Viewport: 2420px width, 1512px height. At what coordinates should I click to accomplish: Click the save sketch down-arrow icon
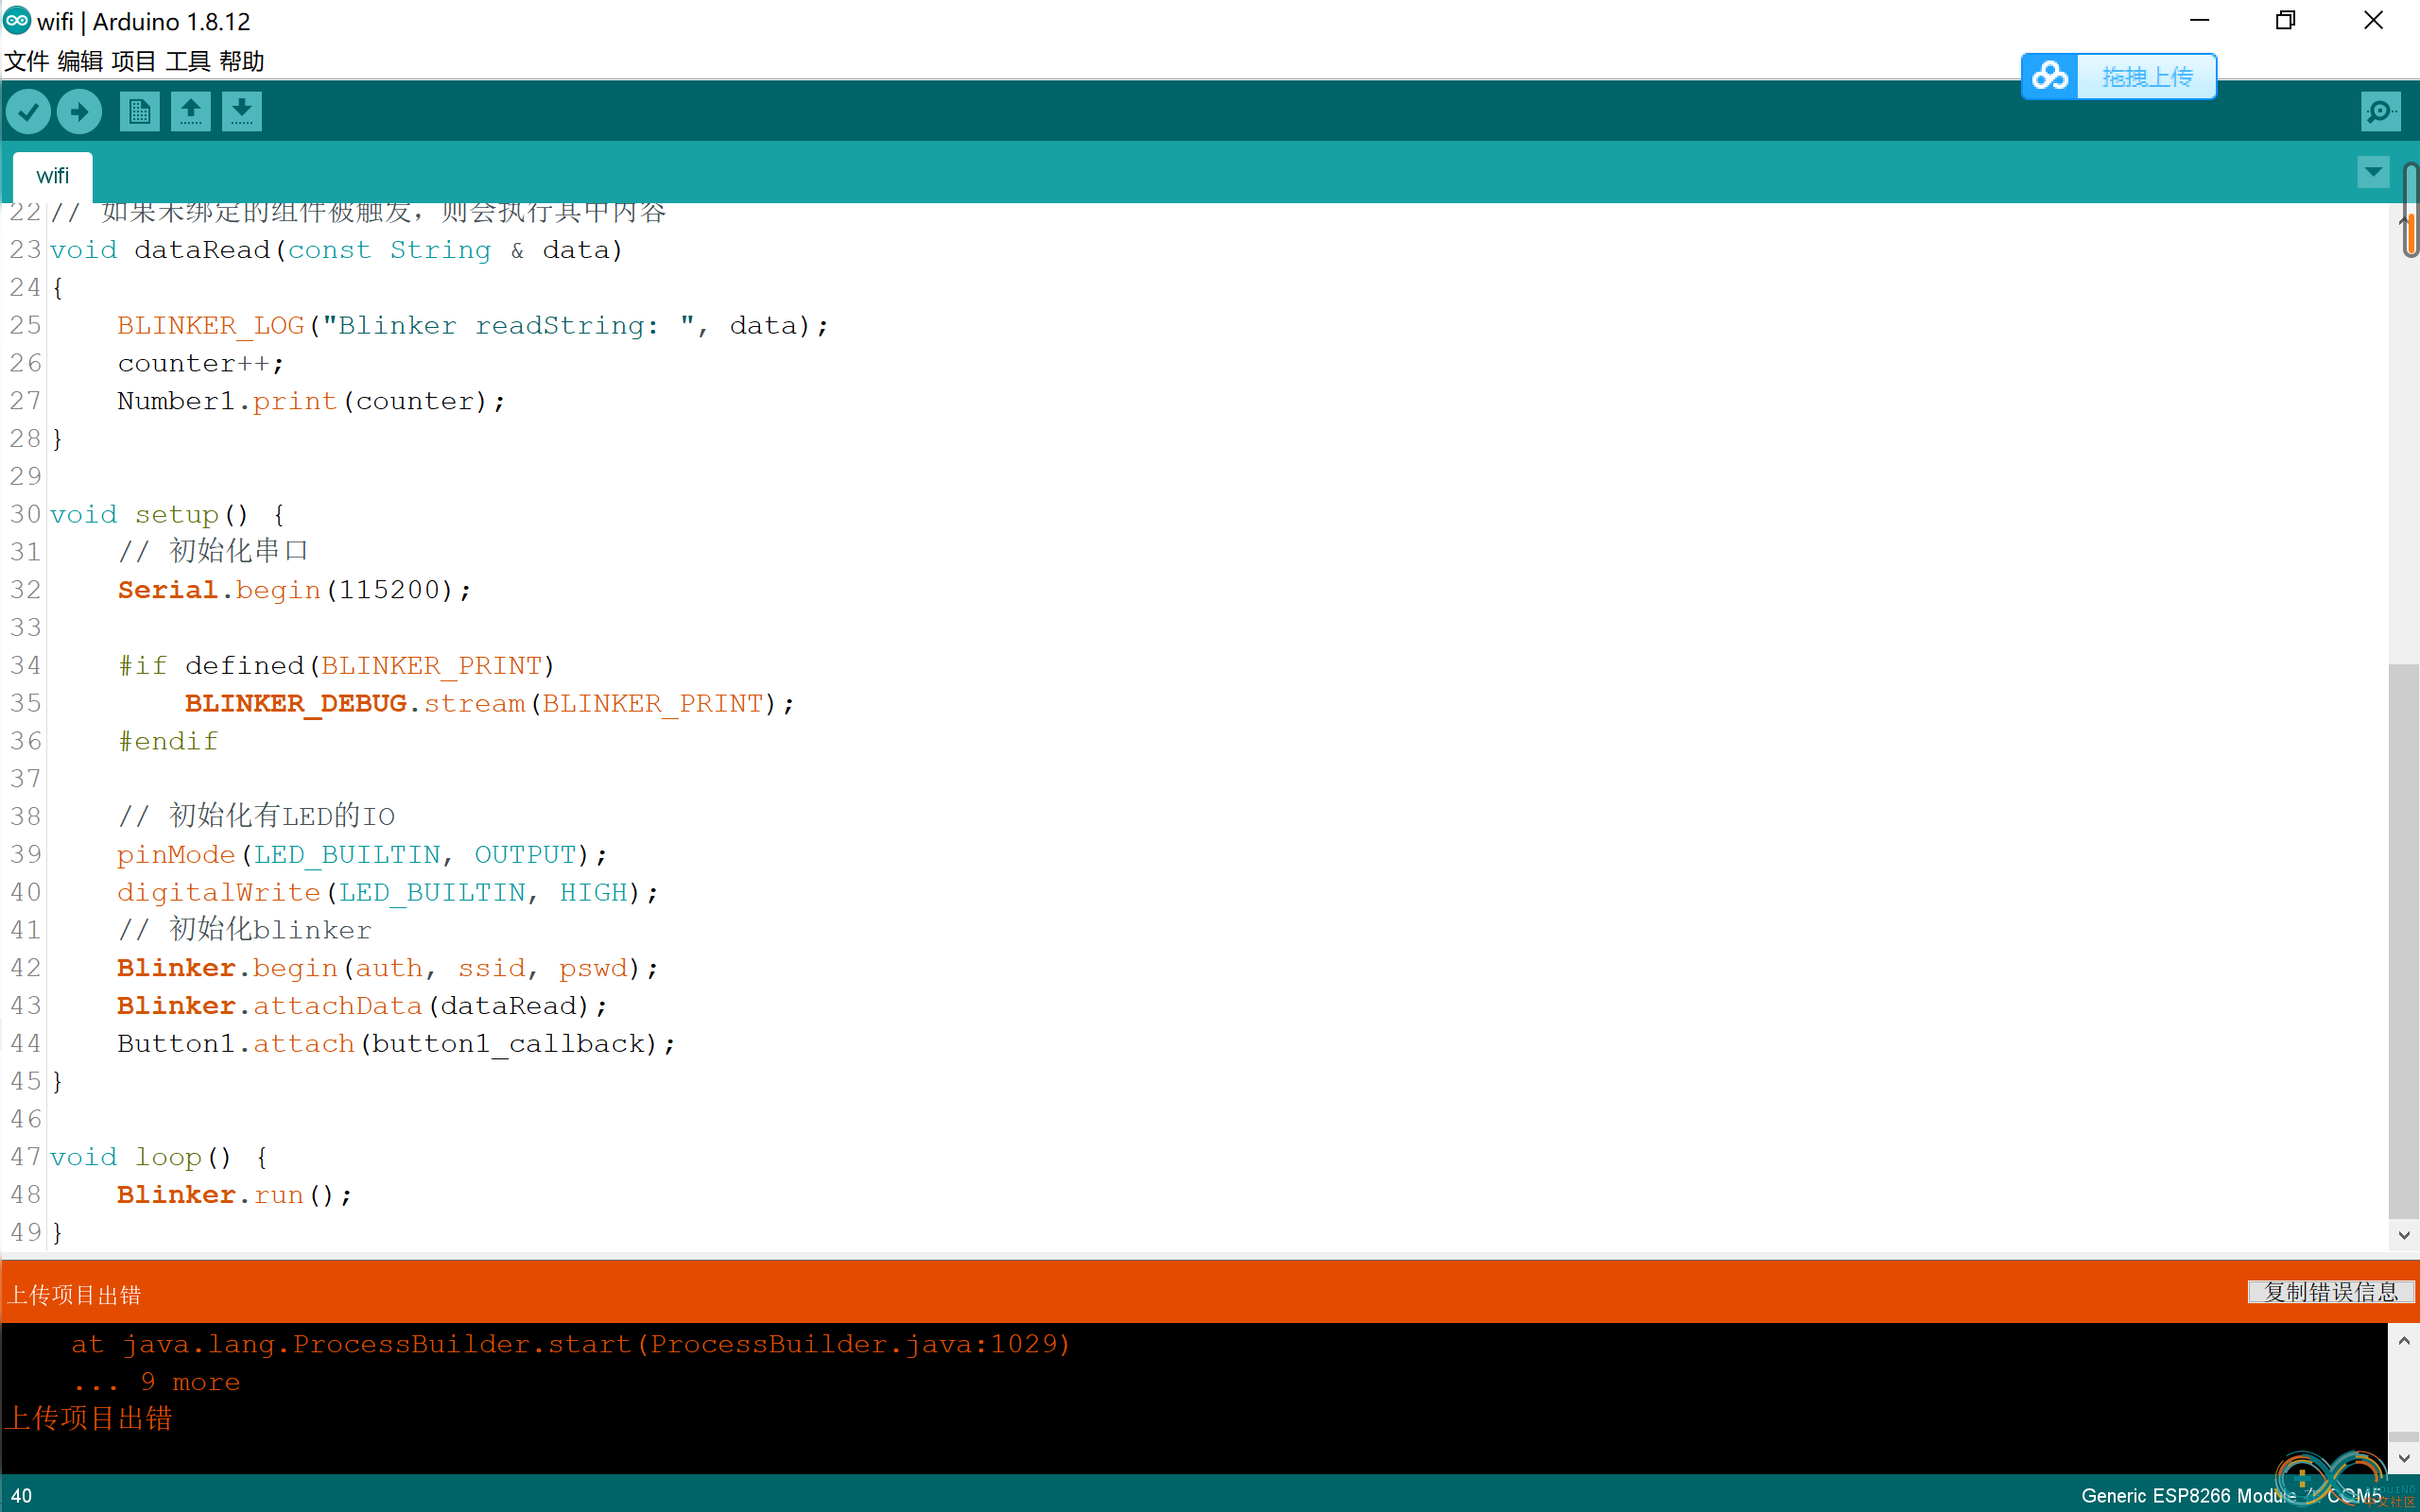coord(242,112)
